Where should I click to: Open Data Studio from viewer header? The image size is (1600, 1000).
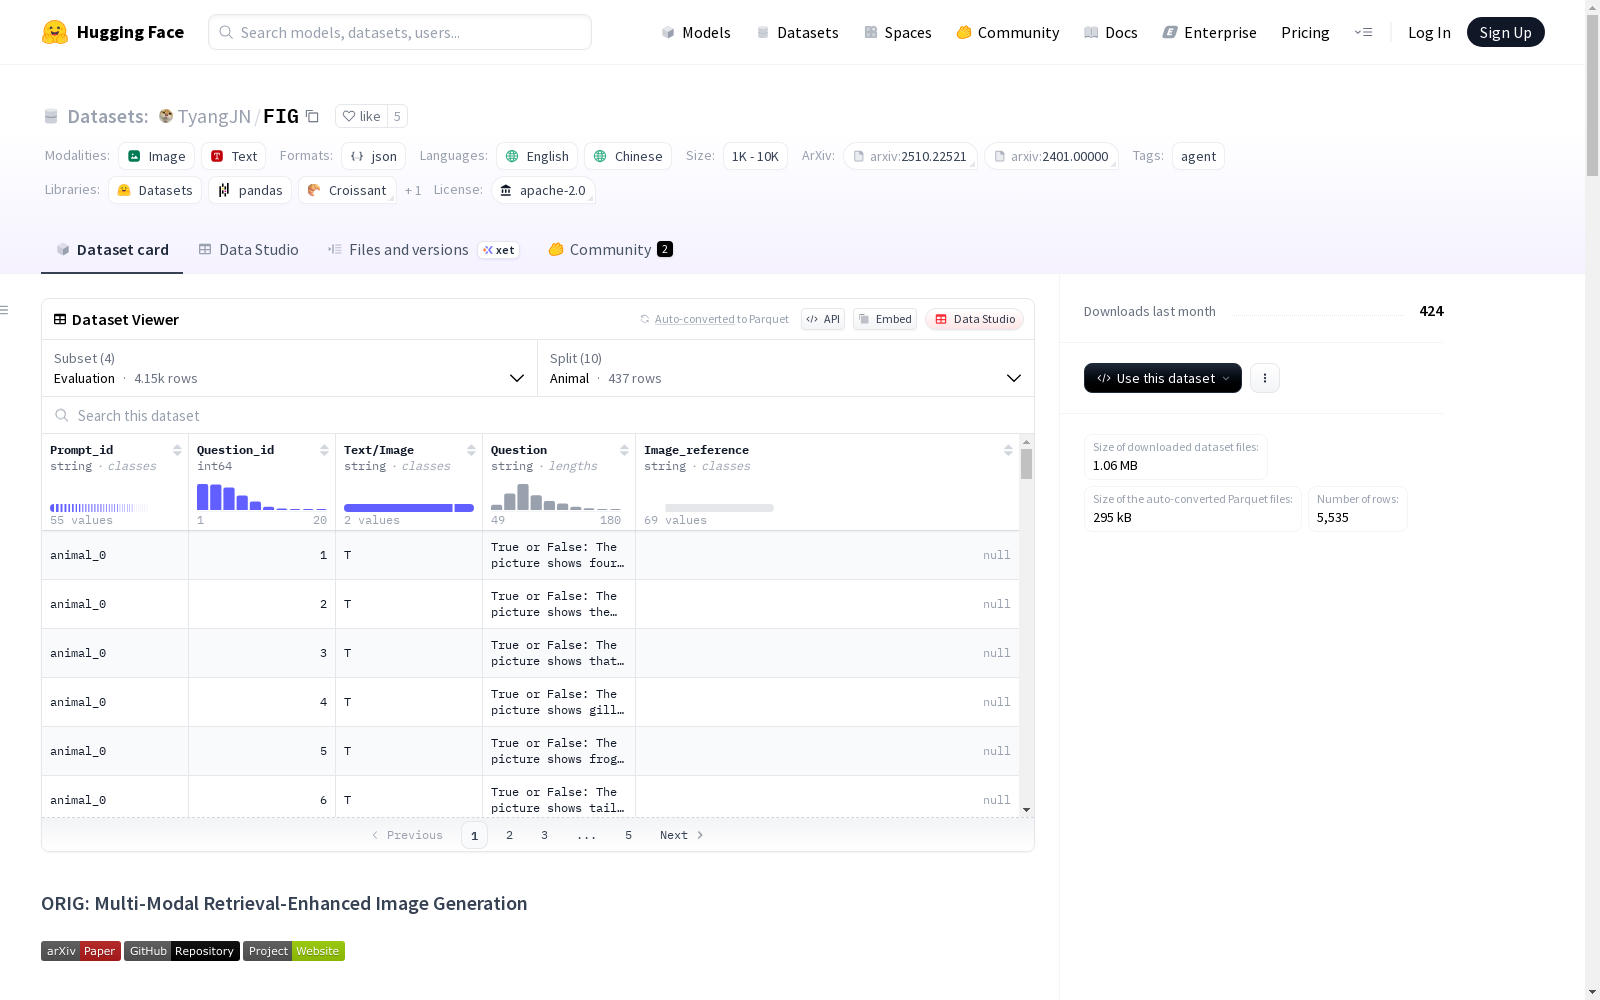[974, 319]
